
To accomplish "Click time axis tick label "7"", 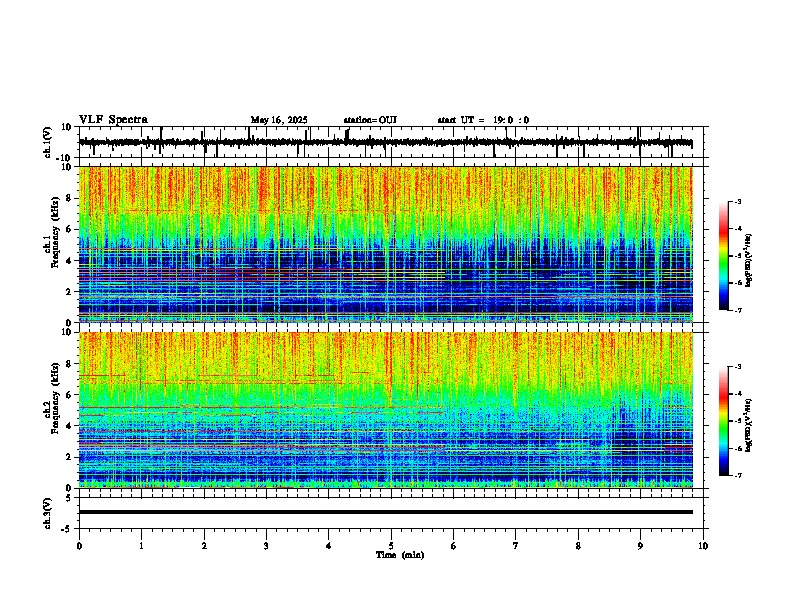I will (516, 546).
